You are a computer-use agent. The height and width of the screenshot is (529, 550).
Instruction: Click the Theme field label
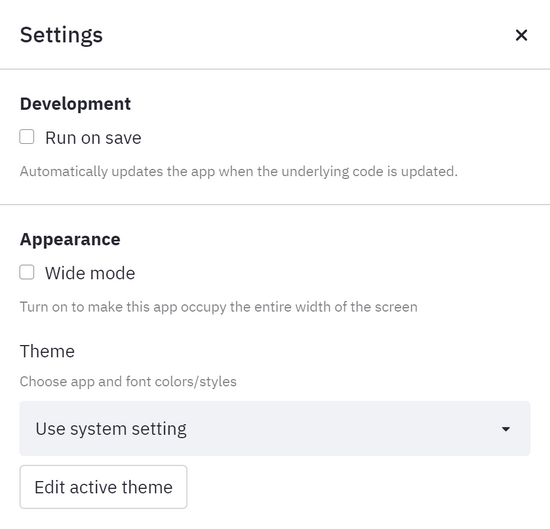tap(47, 351)
